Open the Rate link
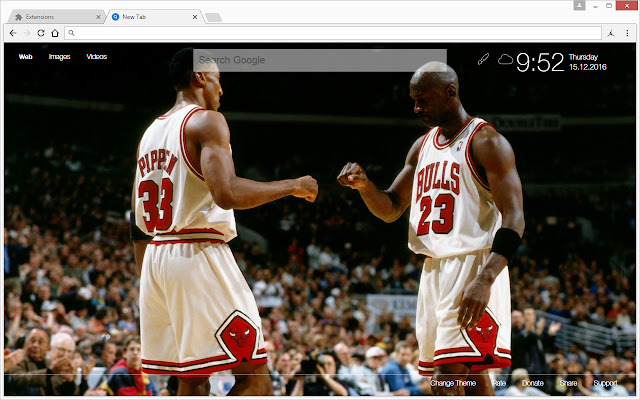The image size is (640, 400). [499, 383]
